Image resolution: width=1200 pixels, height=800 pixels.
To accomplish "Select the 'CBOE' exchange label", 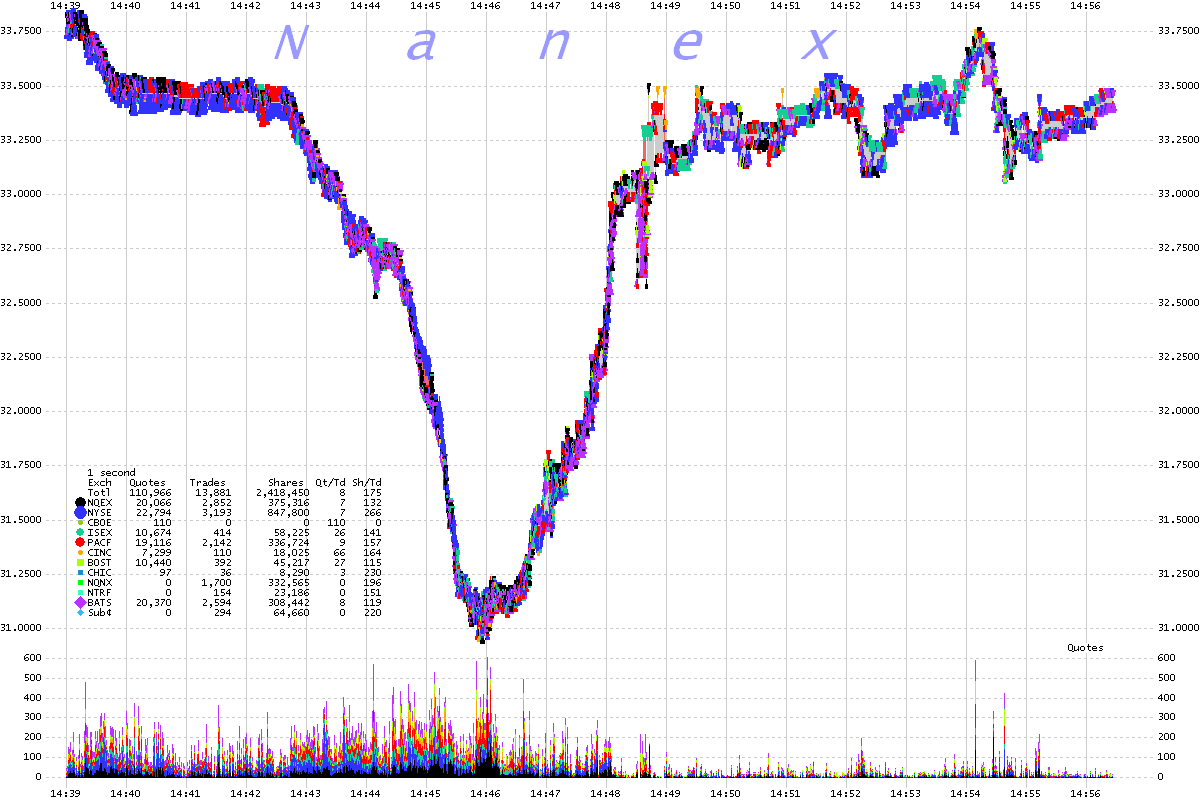I will click(x=100, y=523).
